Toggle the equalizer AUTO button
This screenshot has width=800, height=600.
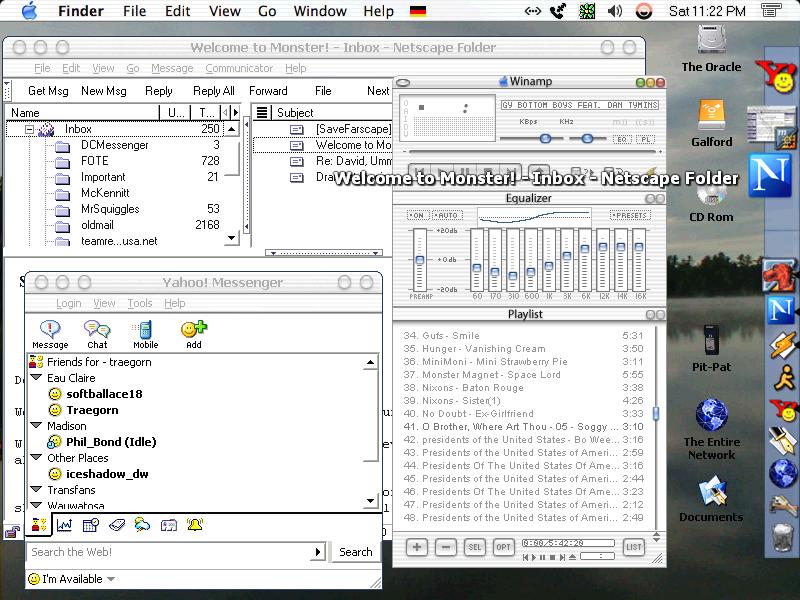tap(447, 215)
